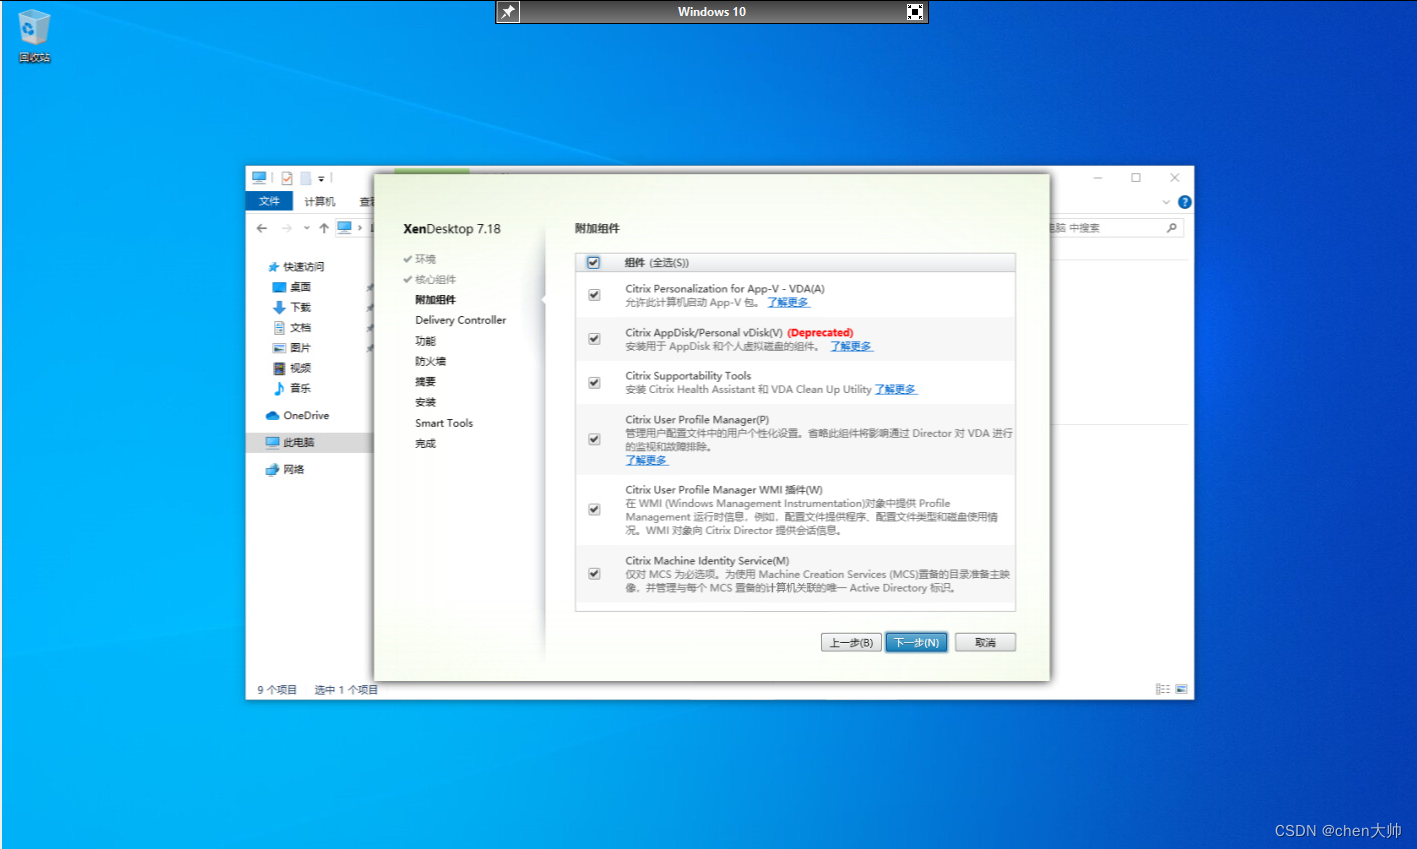Switch Explorer to details view icon
Image resolution: width=1417 pixels, height=849 pixels.
pos(1163,689)
